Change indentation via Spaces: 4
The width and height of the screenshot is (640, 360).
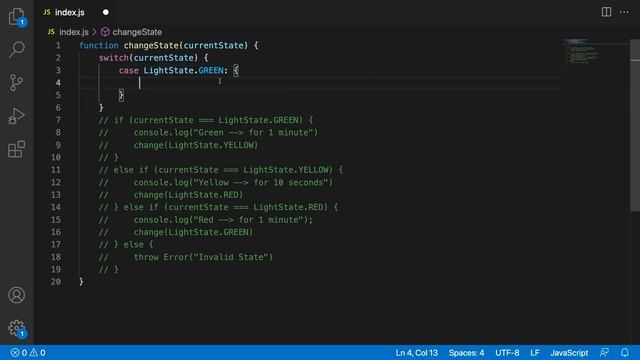coord(466,353)
